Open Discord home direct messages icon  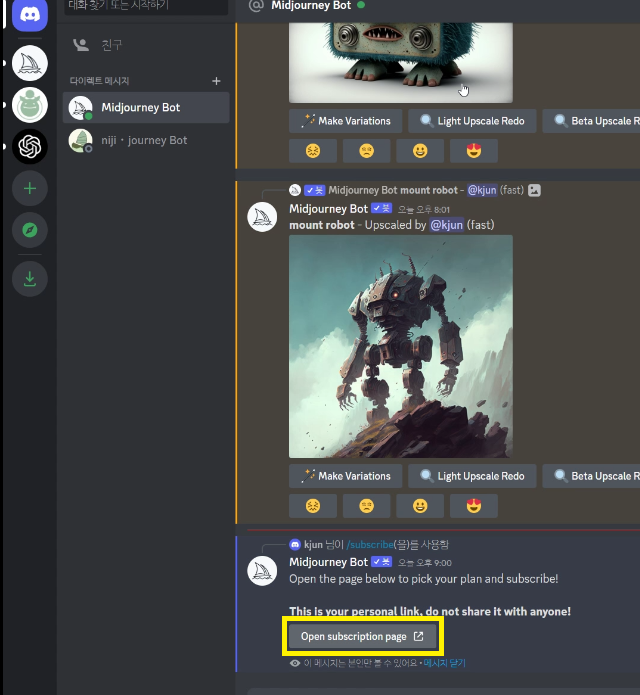tap(30, 15)
